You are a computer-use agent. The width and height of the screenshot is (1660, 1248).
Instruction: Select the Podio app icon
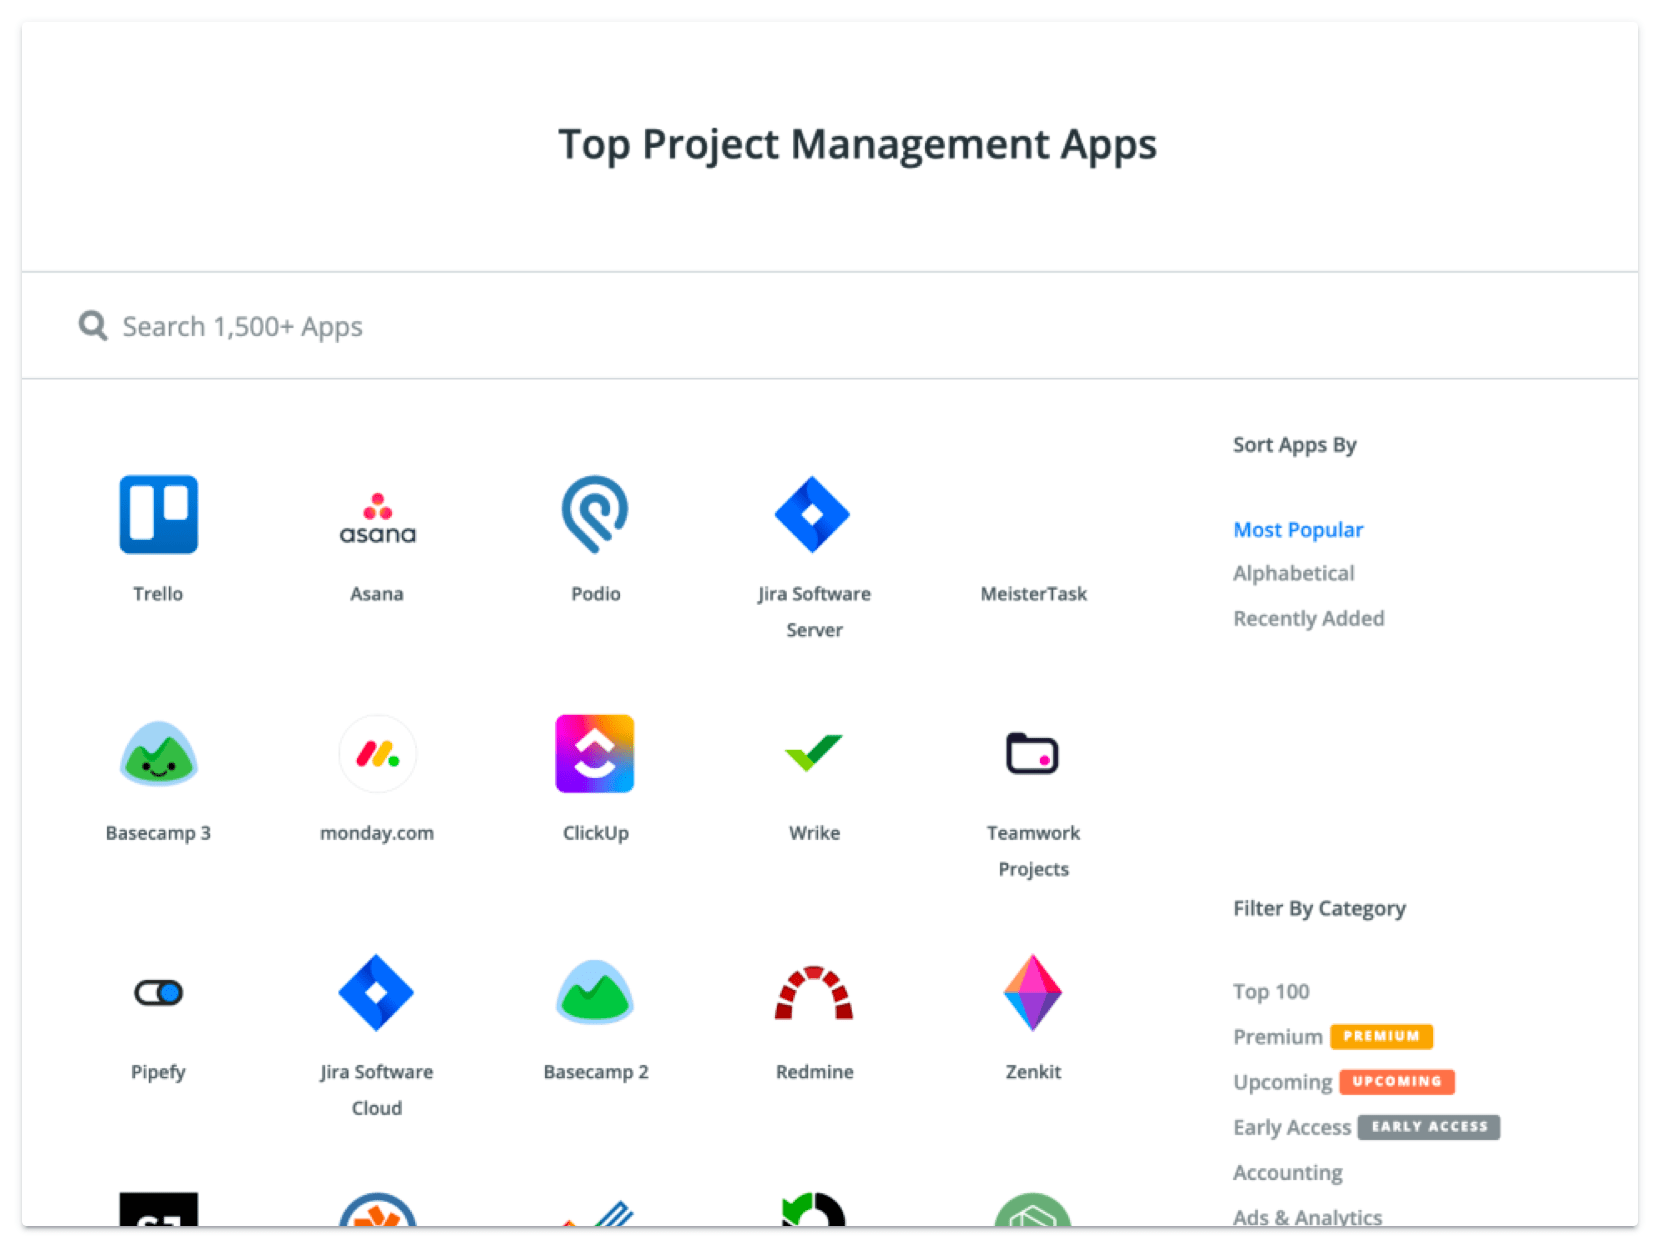(595, 514)
